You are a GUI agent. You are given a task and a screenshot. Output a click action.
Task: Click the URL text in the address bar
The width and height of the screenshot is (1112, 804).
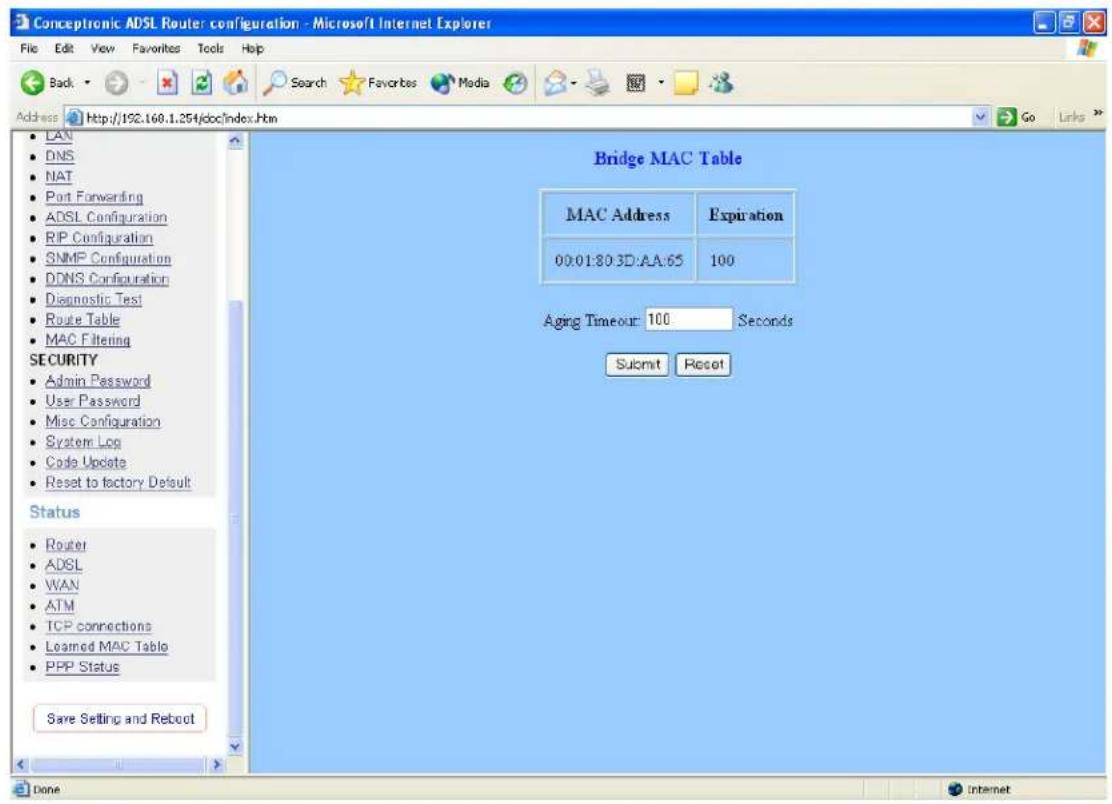(x=182, y=118)
